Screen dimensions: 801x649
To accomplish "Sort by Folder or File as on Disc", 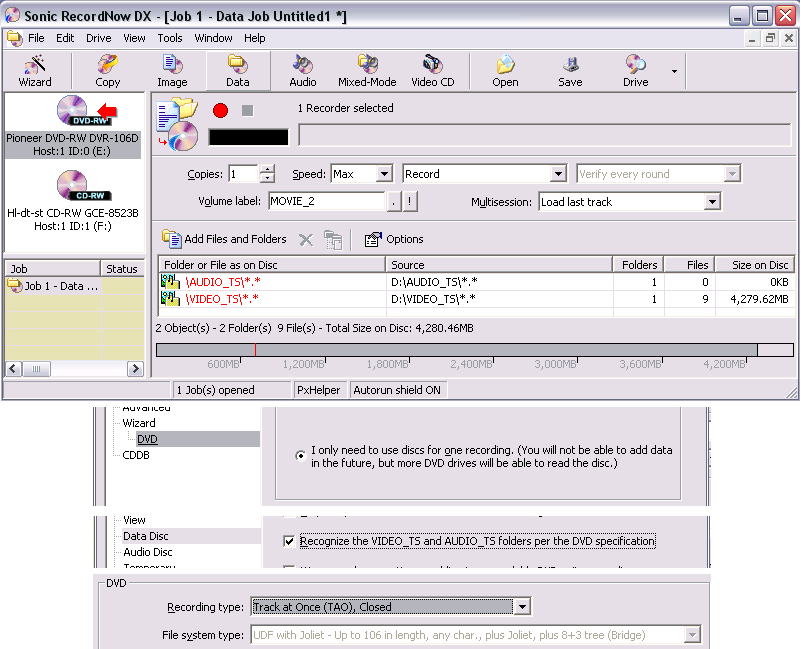I will [x=272, y=265].
